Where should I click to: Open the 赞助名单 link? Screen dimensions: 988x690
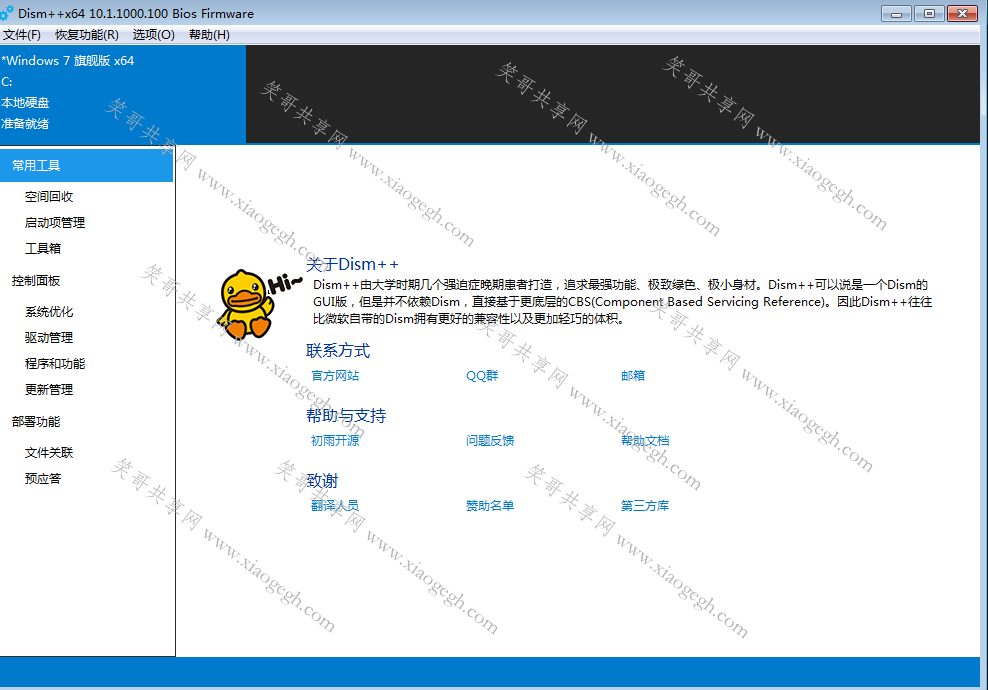(x=490, y=505)
